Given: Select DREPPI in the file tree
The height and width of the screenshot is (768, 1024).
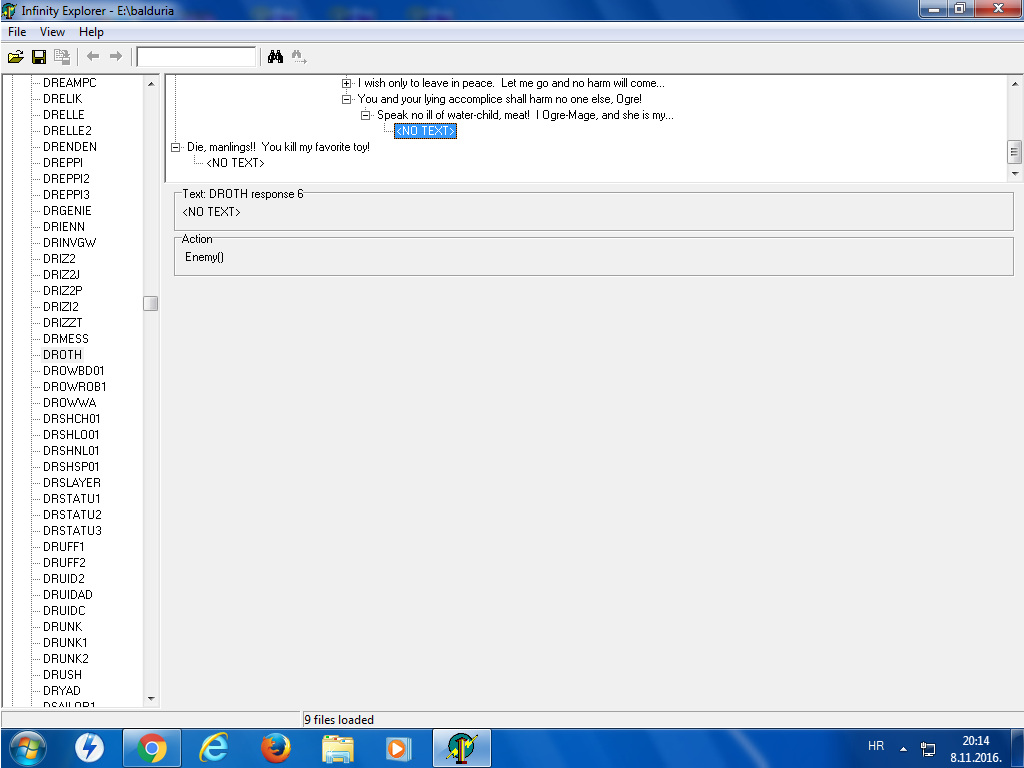Looking at the screenshot, I should click(x=63, y=163).
